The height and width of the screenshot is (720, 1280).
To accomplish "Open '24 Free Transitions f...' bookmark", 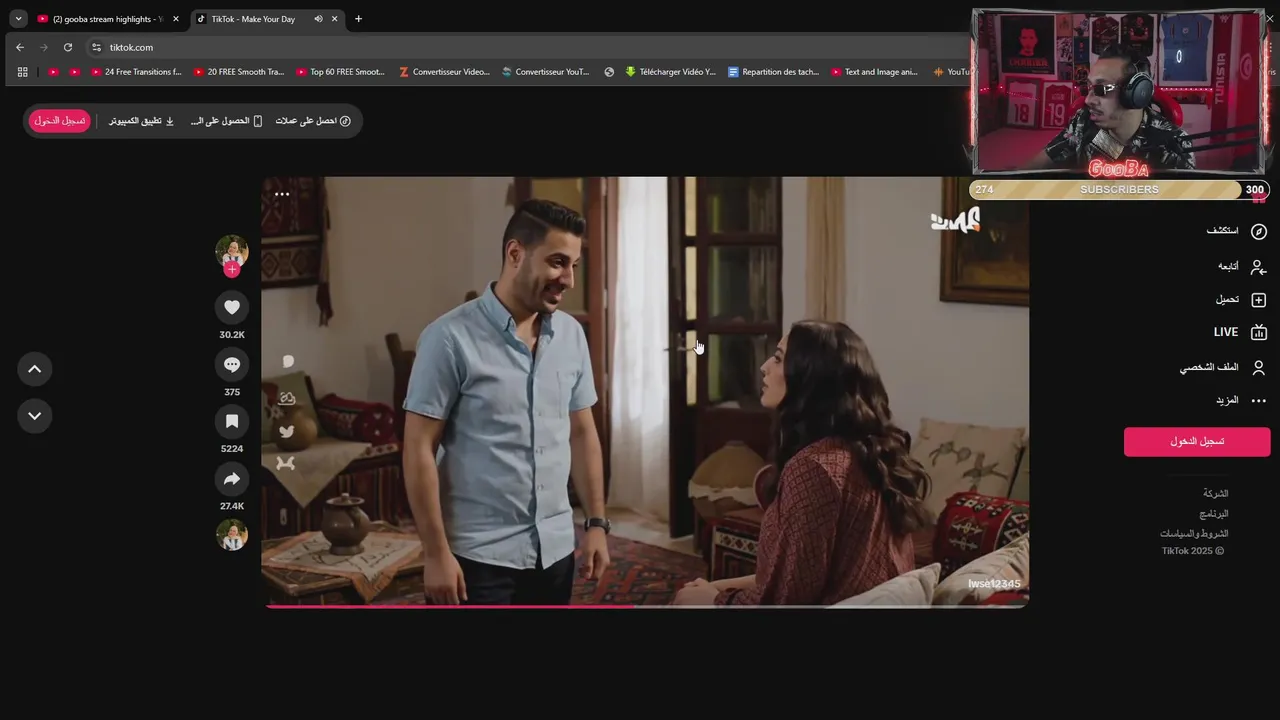I will point(136,72).
